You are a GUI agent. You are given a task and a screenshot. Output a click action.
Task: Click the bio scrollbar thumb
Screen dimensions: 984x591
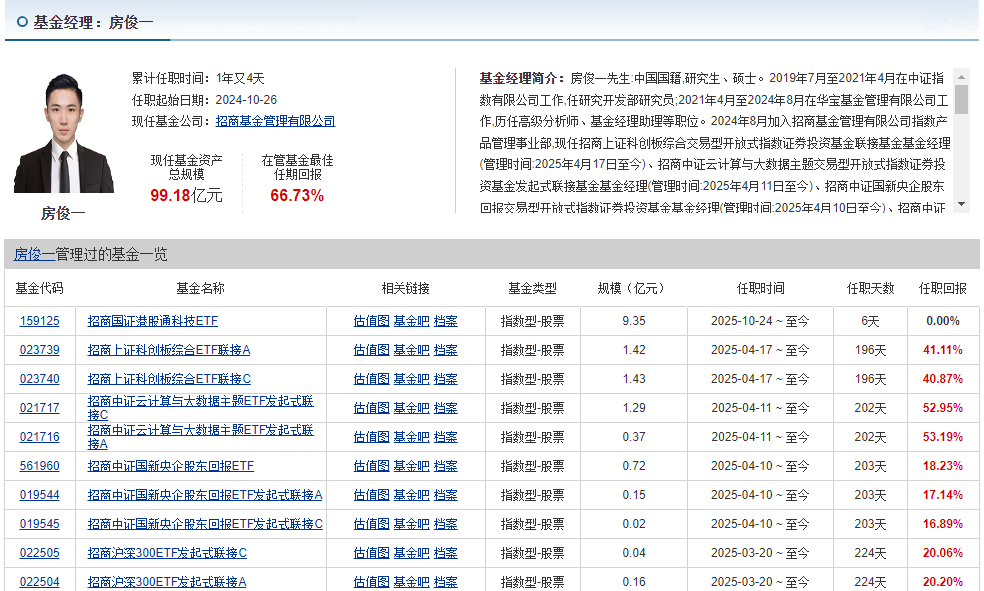[x=961, y=99]
